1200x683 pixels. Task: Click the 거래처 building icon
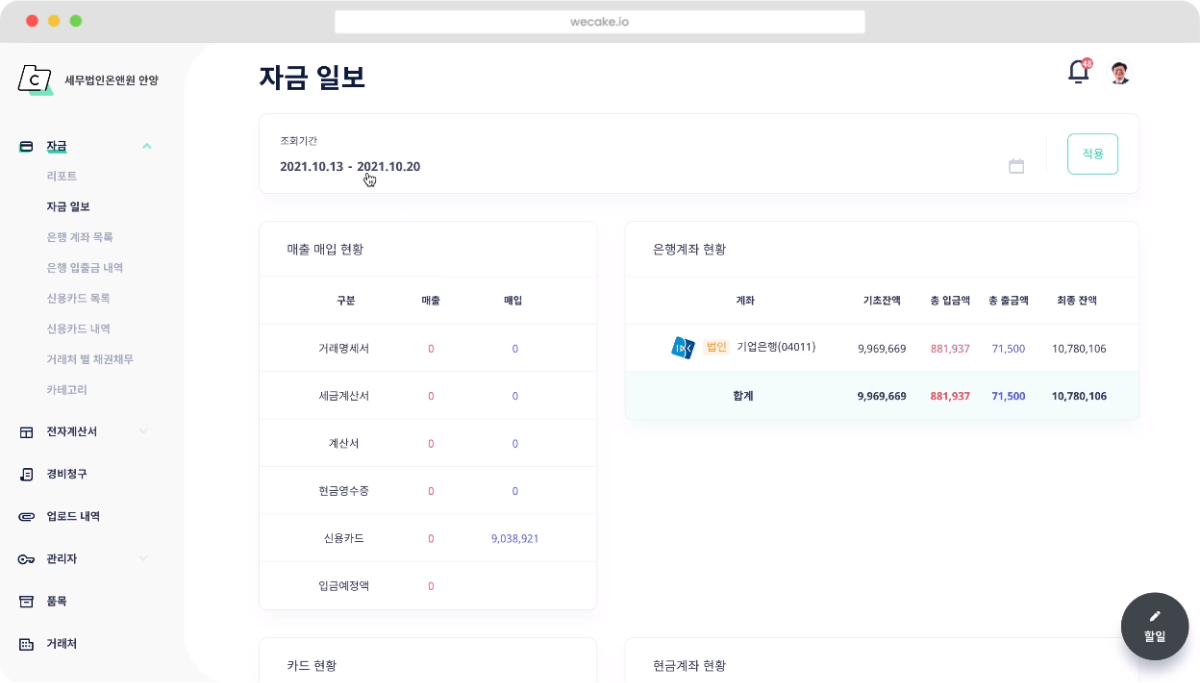pyautogui.click(x=27, y=644)
